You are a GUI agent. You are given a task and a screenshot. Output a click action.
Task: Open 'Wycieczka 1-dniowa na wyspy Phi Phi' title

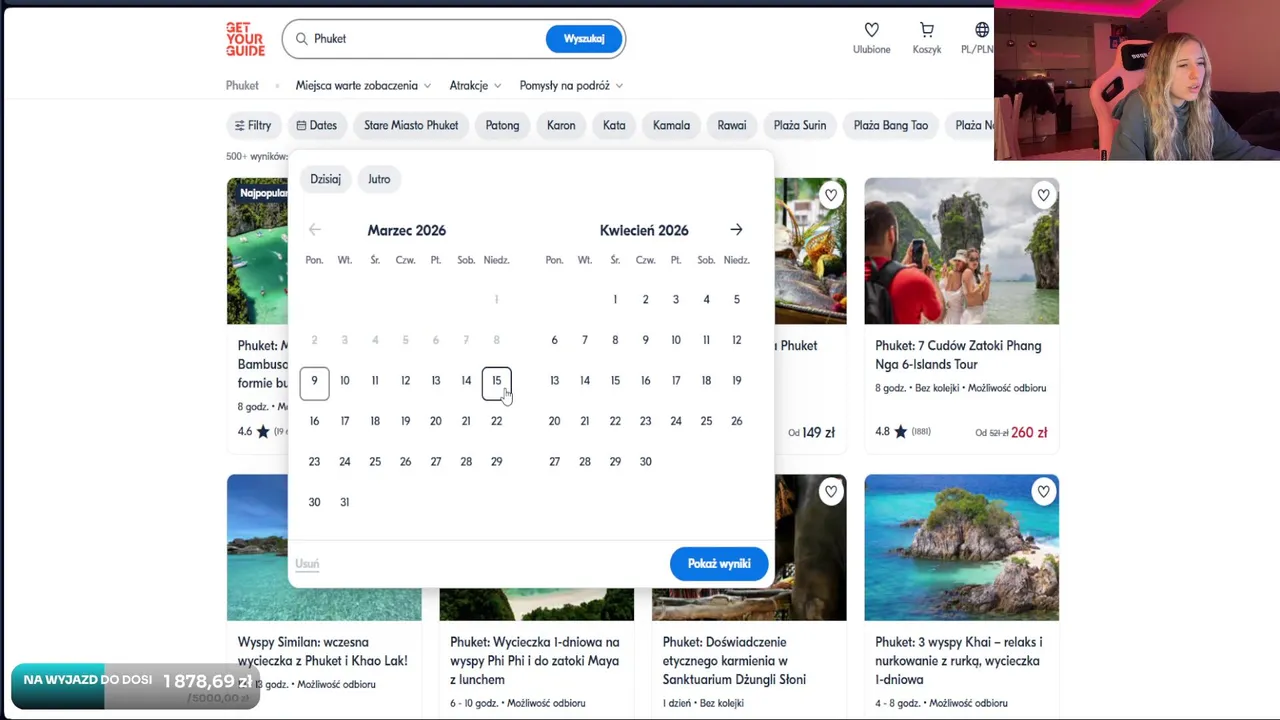535,661
